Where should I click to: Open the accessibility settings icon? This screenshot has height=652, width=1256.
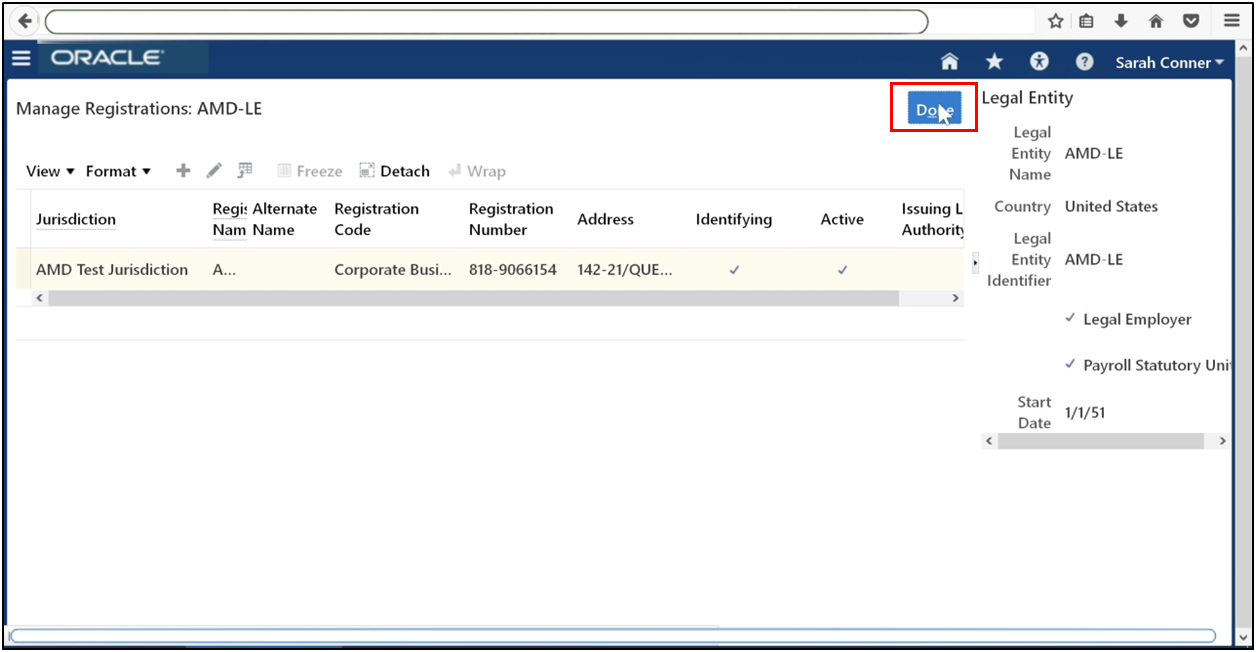pos(1039,61)
